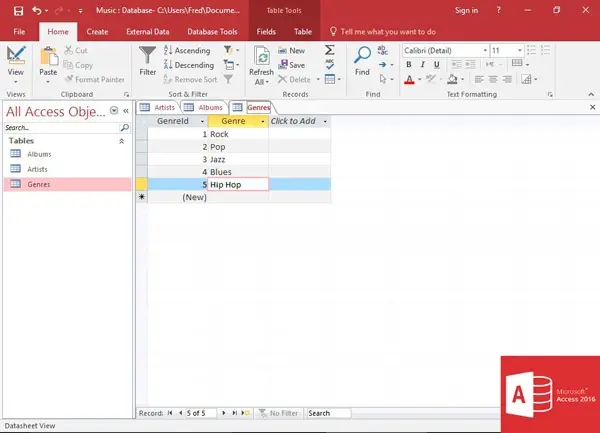Switch to the External Data tab
600x433 pixels.
coord(148,32)
